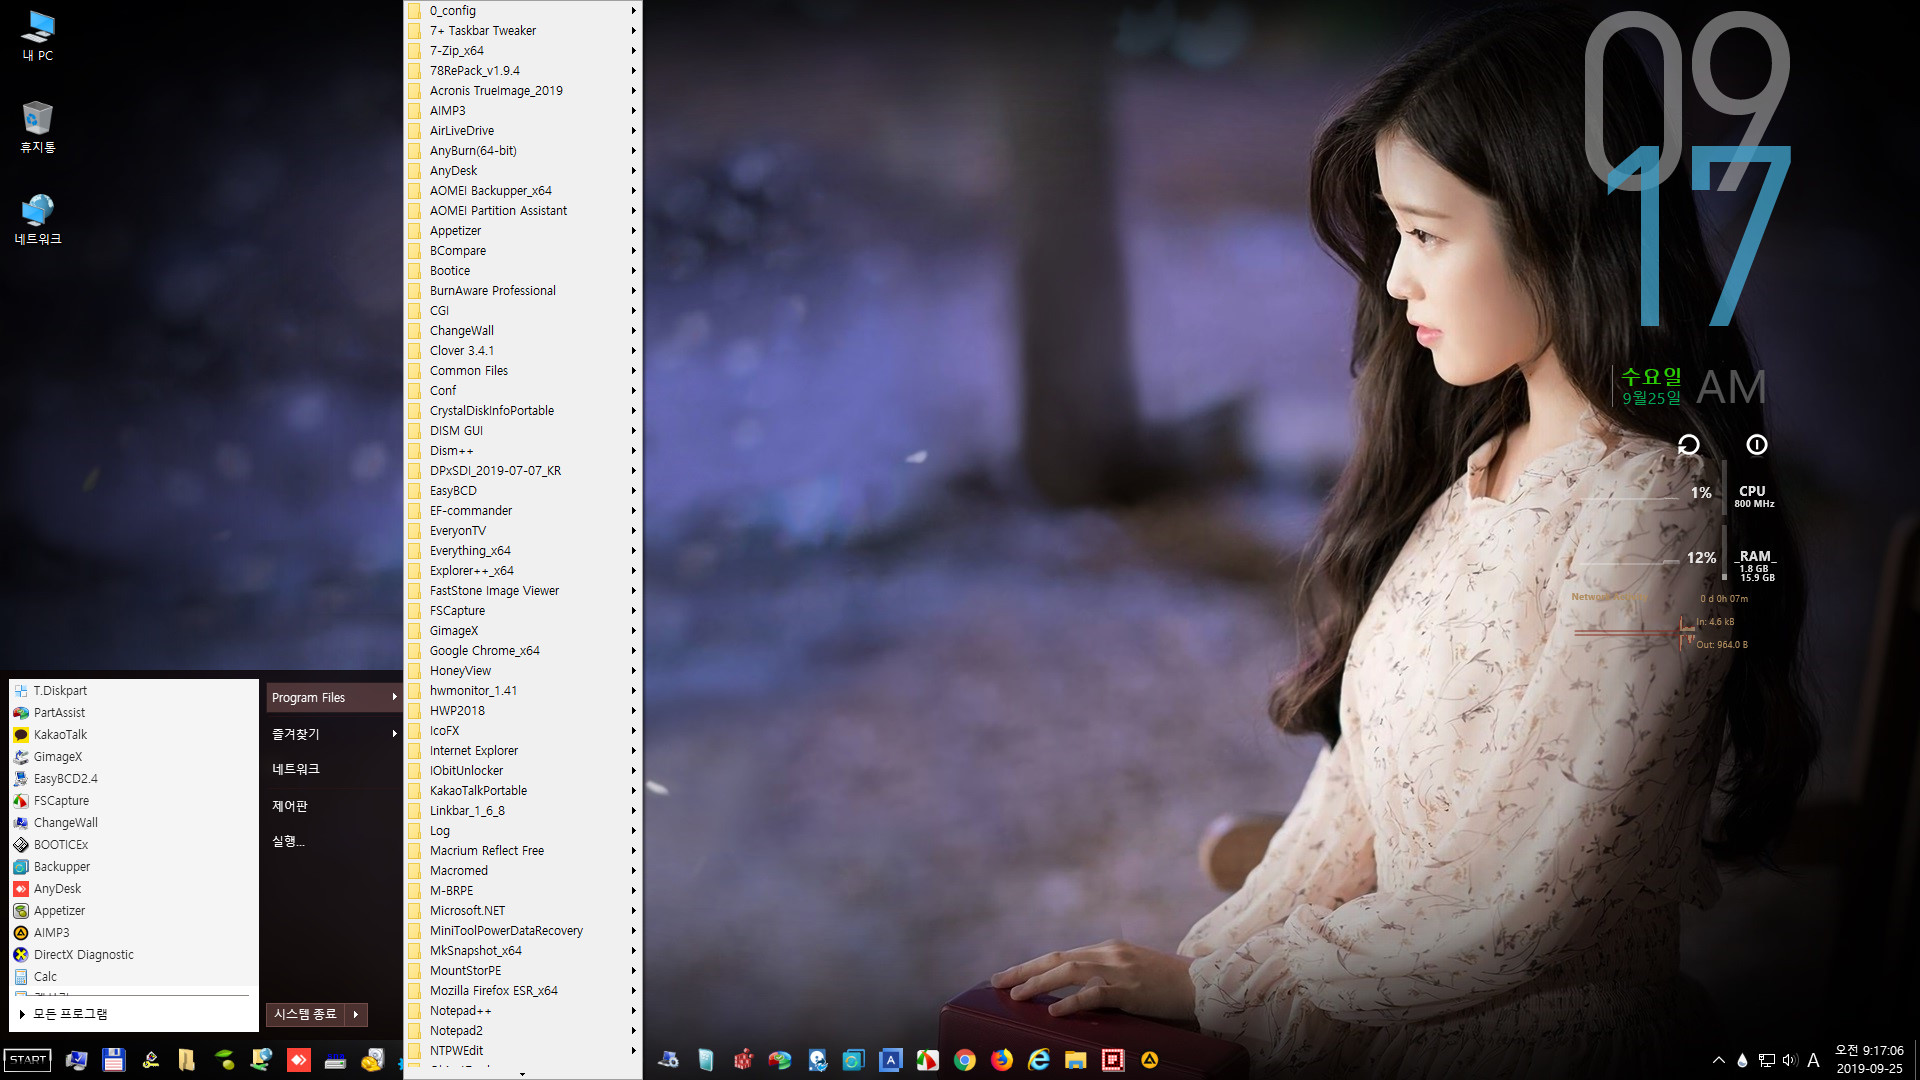This screenshot has height=1080, width=1920.
Task: Open the NTPWEdit folder entry
Action: click(x=523, y=1051)
